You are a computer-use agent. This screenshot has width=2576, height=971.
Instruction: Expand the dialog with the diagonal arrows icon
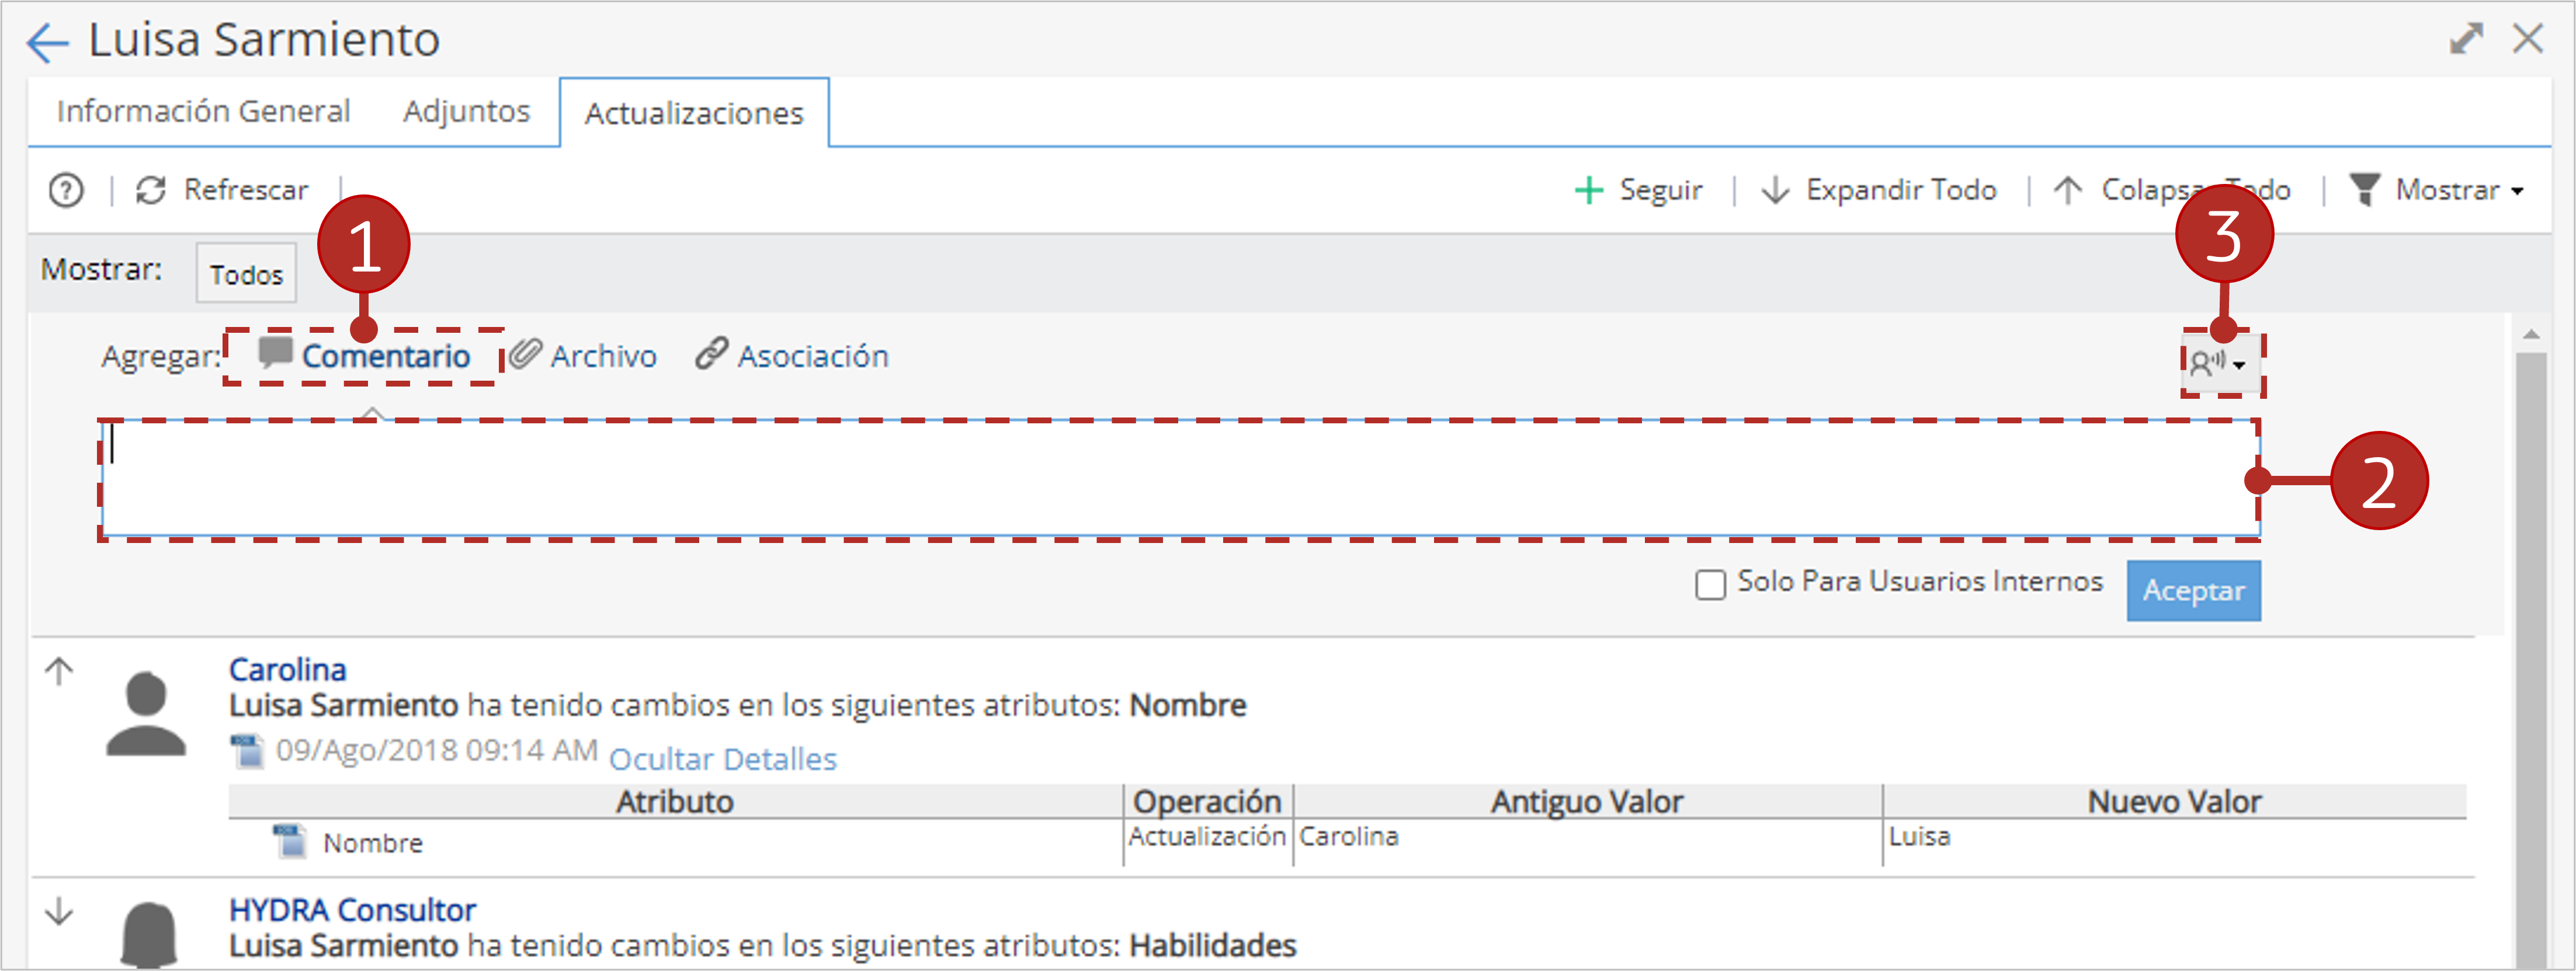click(2466, 39)
